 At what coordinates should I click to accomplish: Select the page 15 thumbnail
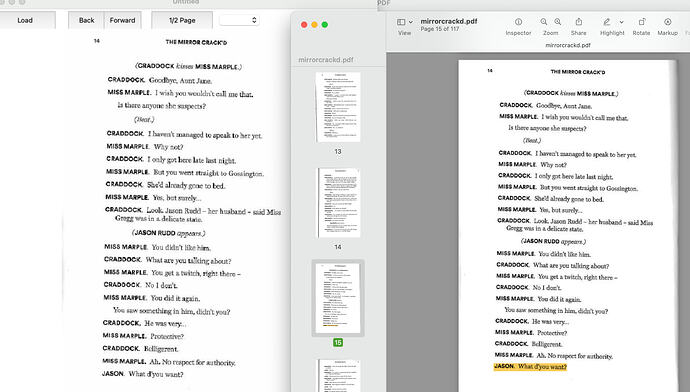click(x=338, y=298)
